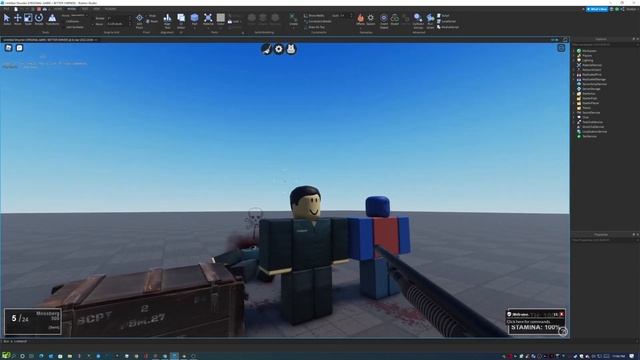Insert a Spawn location

point(371,20)
